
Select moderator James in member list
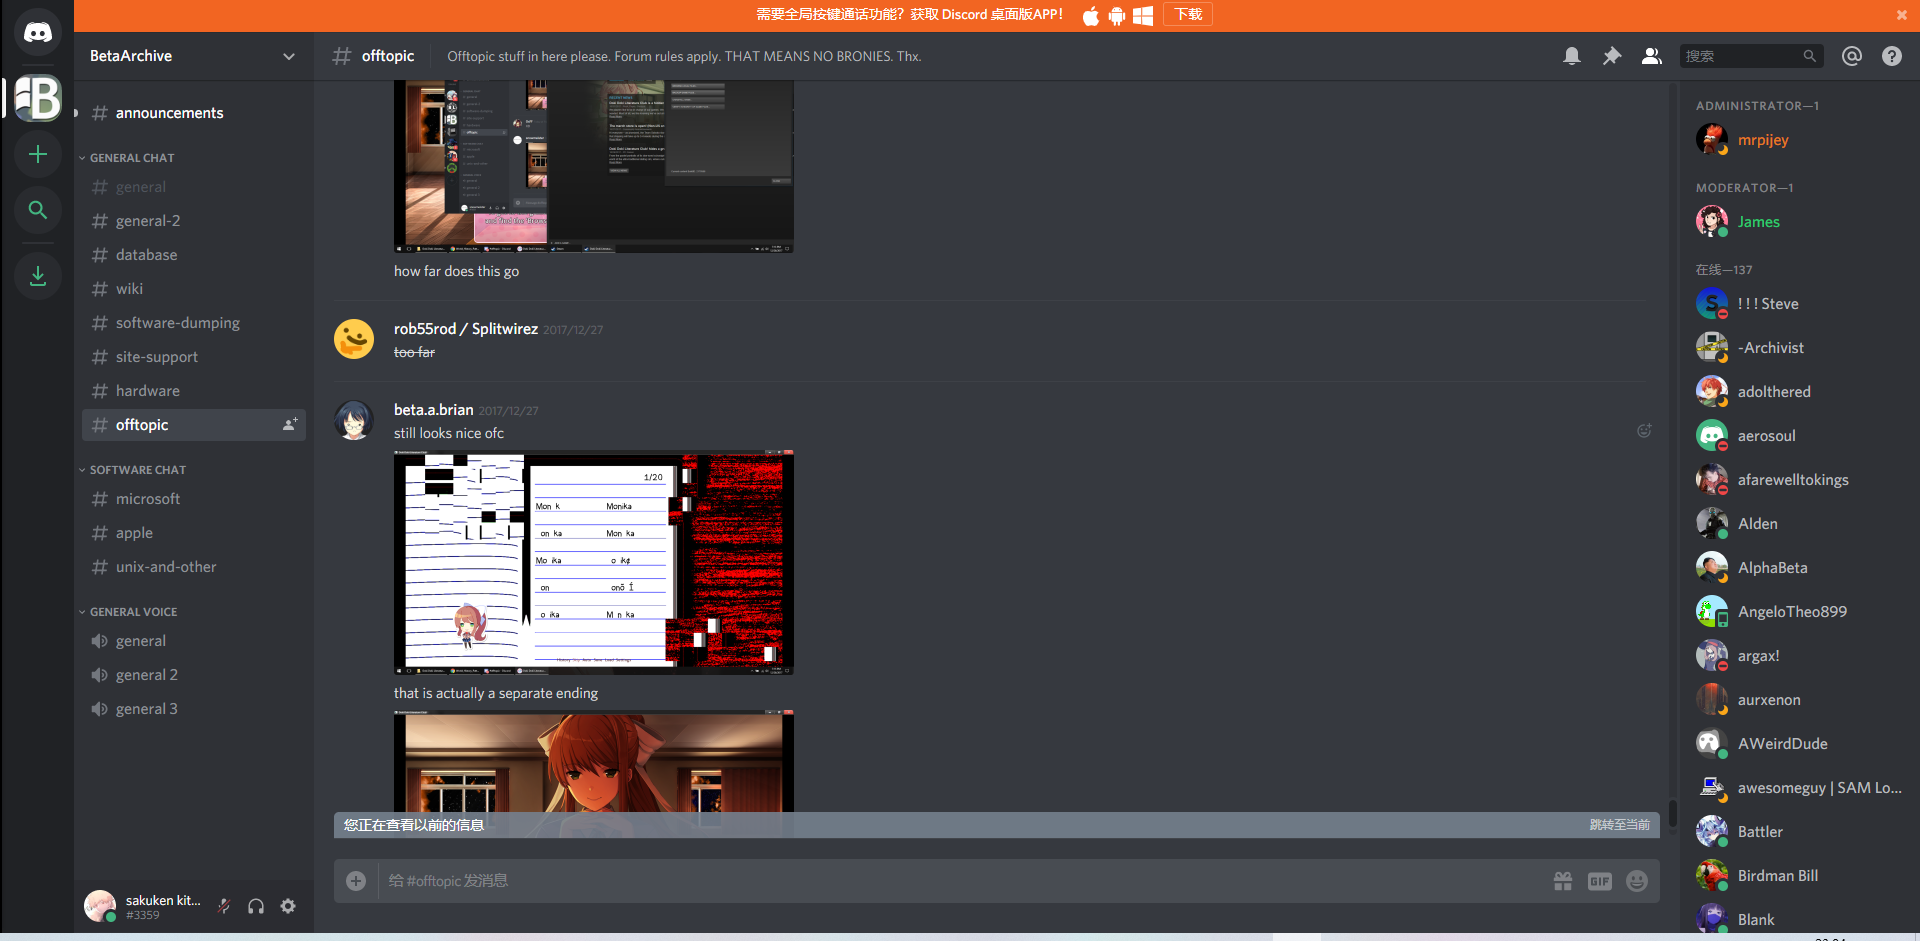pos(1798,222)
